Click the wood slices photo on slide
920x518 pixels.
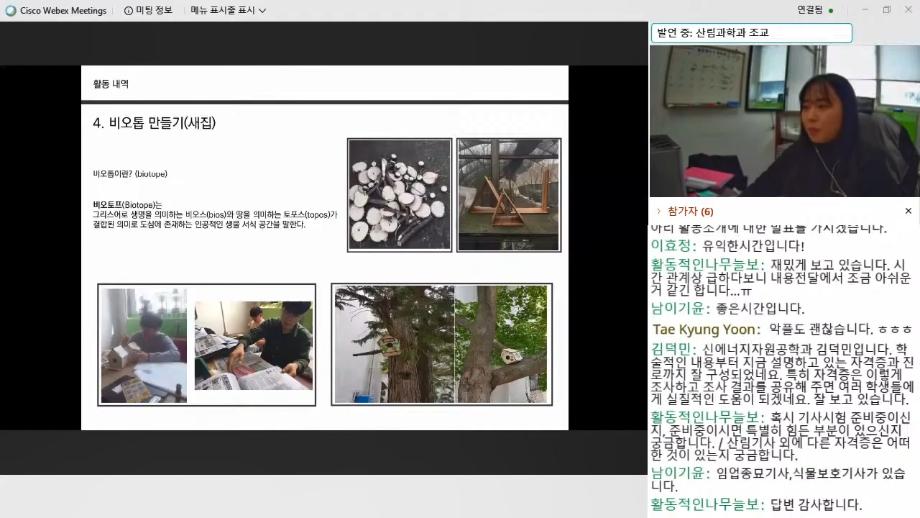pyautogui.click(x=400, y=195)
